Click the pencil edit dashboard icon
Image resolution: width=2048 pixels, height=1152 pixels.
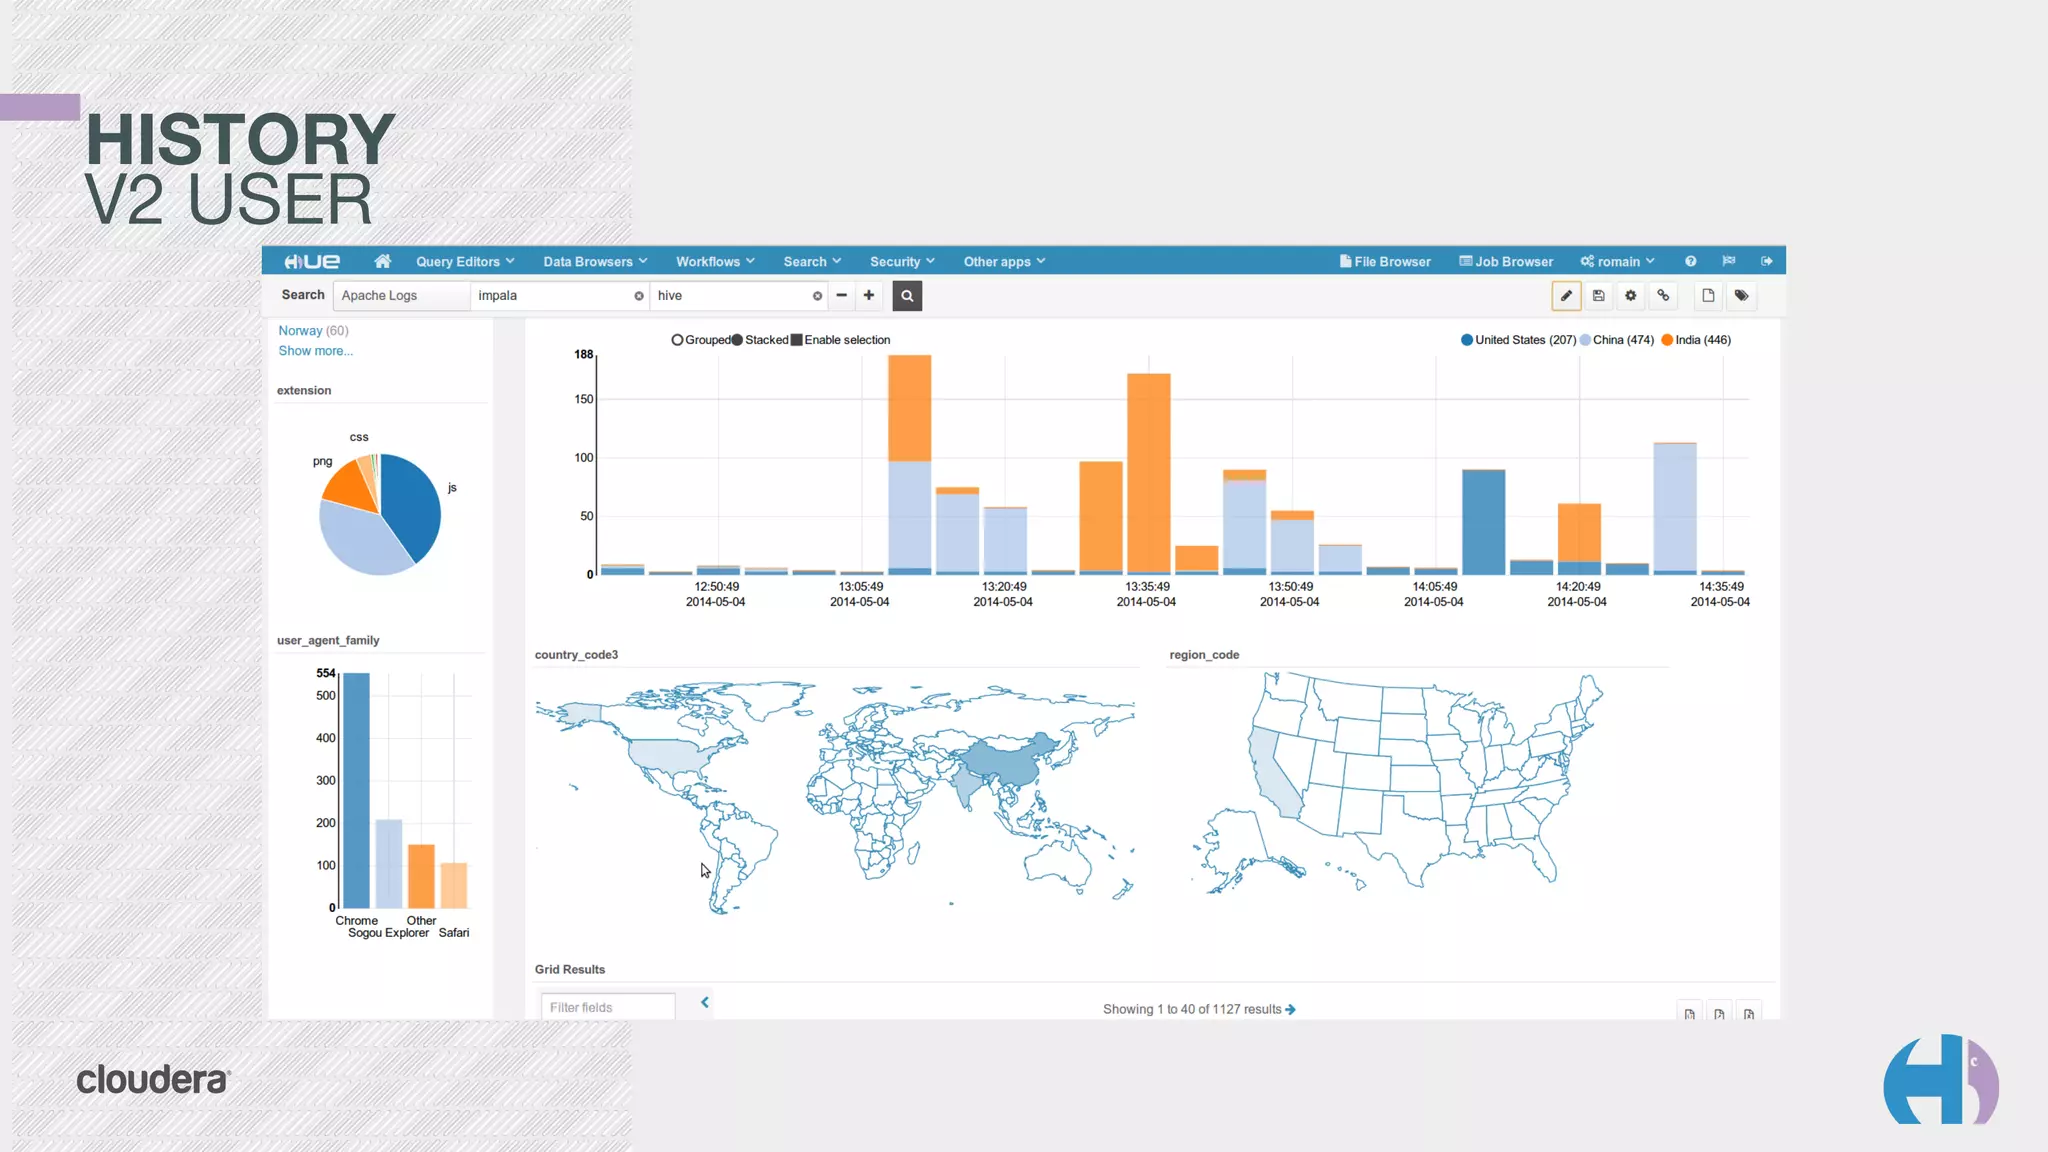coord(1566,295)
